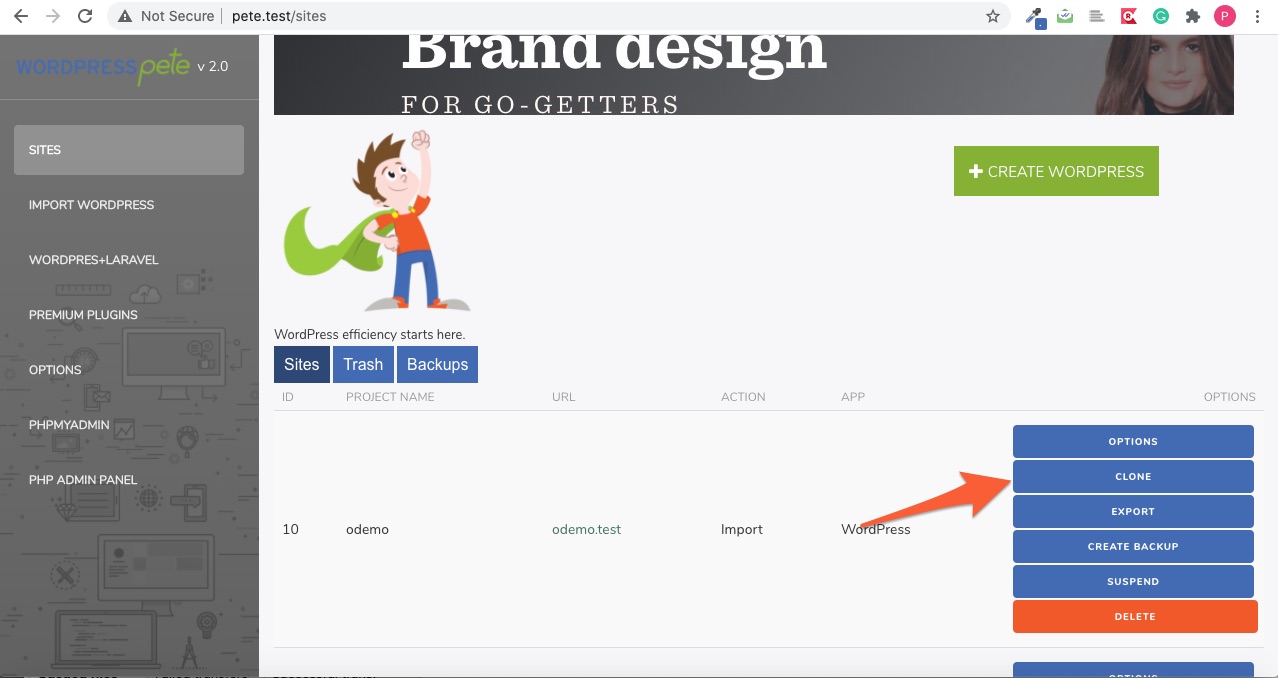Open the Chrome profile avatar
The image size is (1278, 678).
coord(1225,16)
